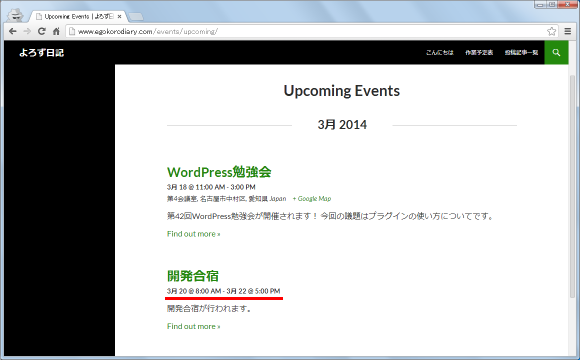
Task: Bookmark this page with the star
Action: point(552,31)
